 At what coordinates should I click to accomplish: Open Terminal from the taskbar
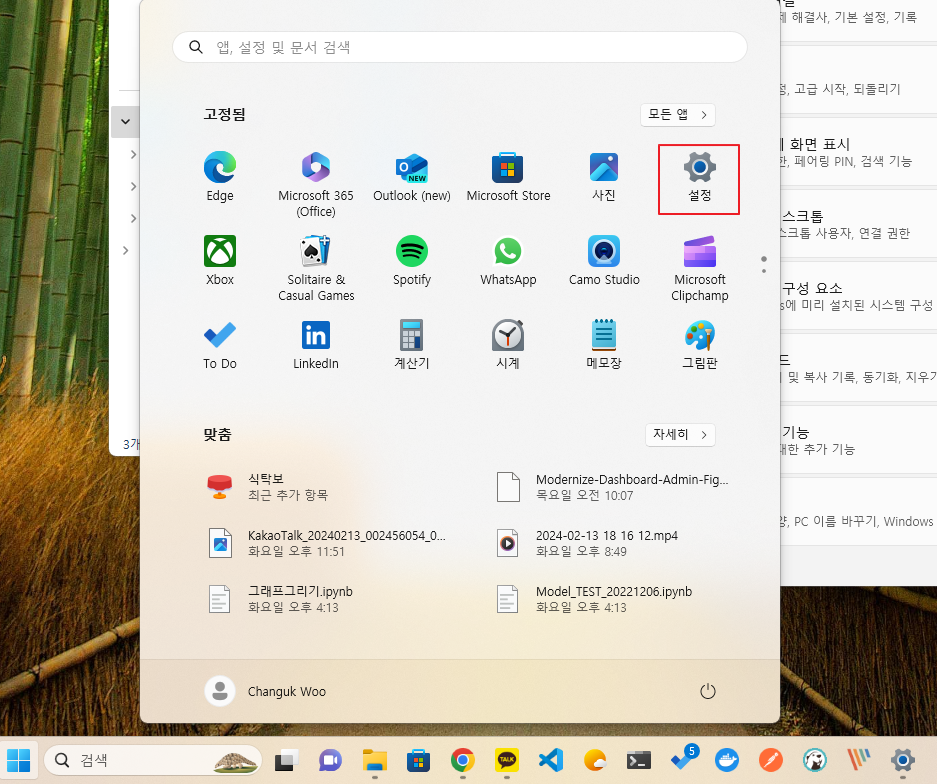[639, 760]
